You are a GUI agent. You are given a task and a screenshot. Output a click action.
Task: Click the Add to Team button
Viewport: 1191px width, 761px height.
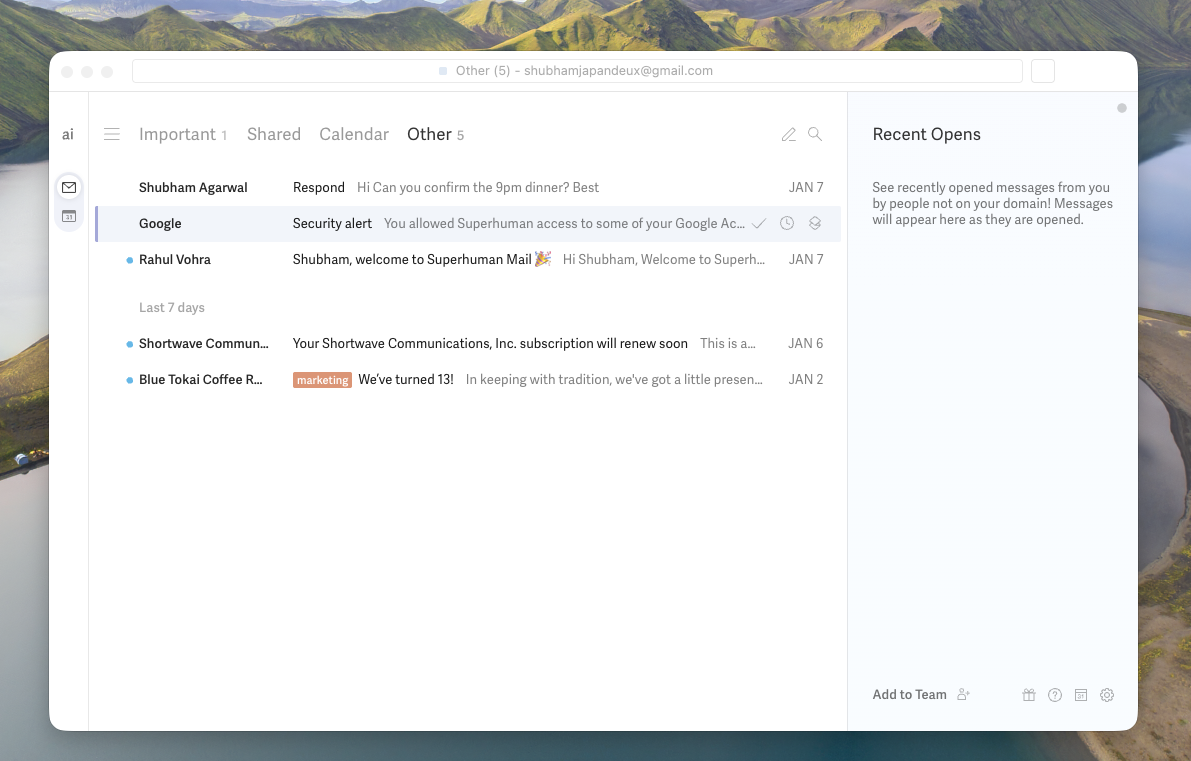click(910, 694)
